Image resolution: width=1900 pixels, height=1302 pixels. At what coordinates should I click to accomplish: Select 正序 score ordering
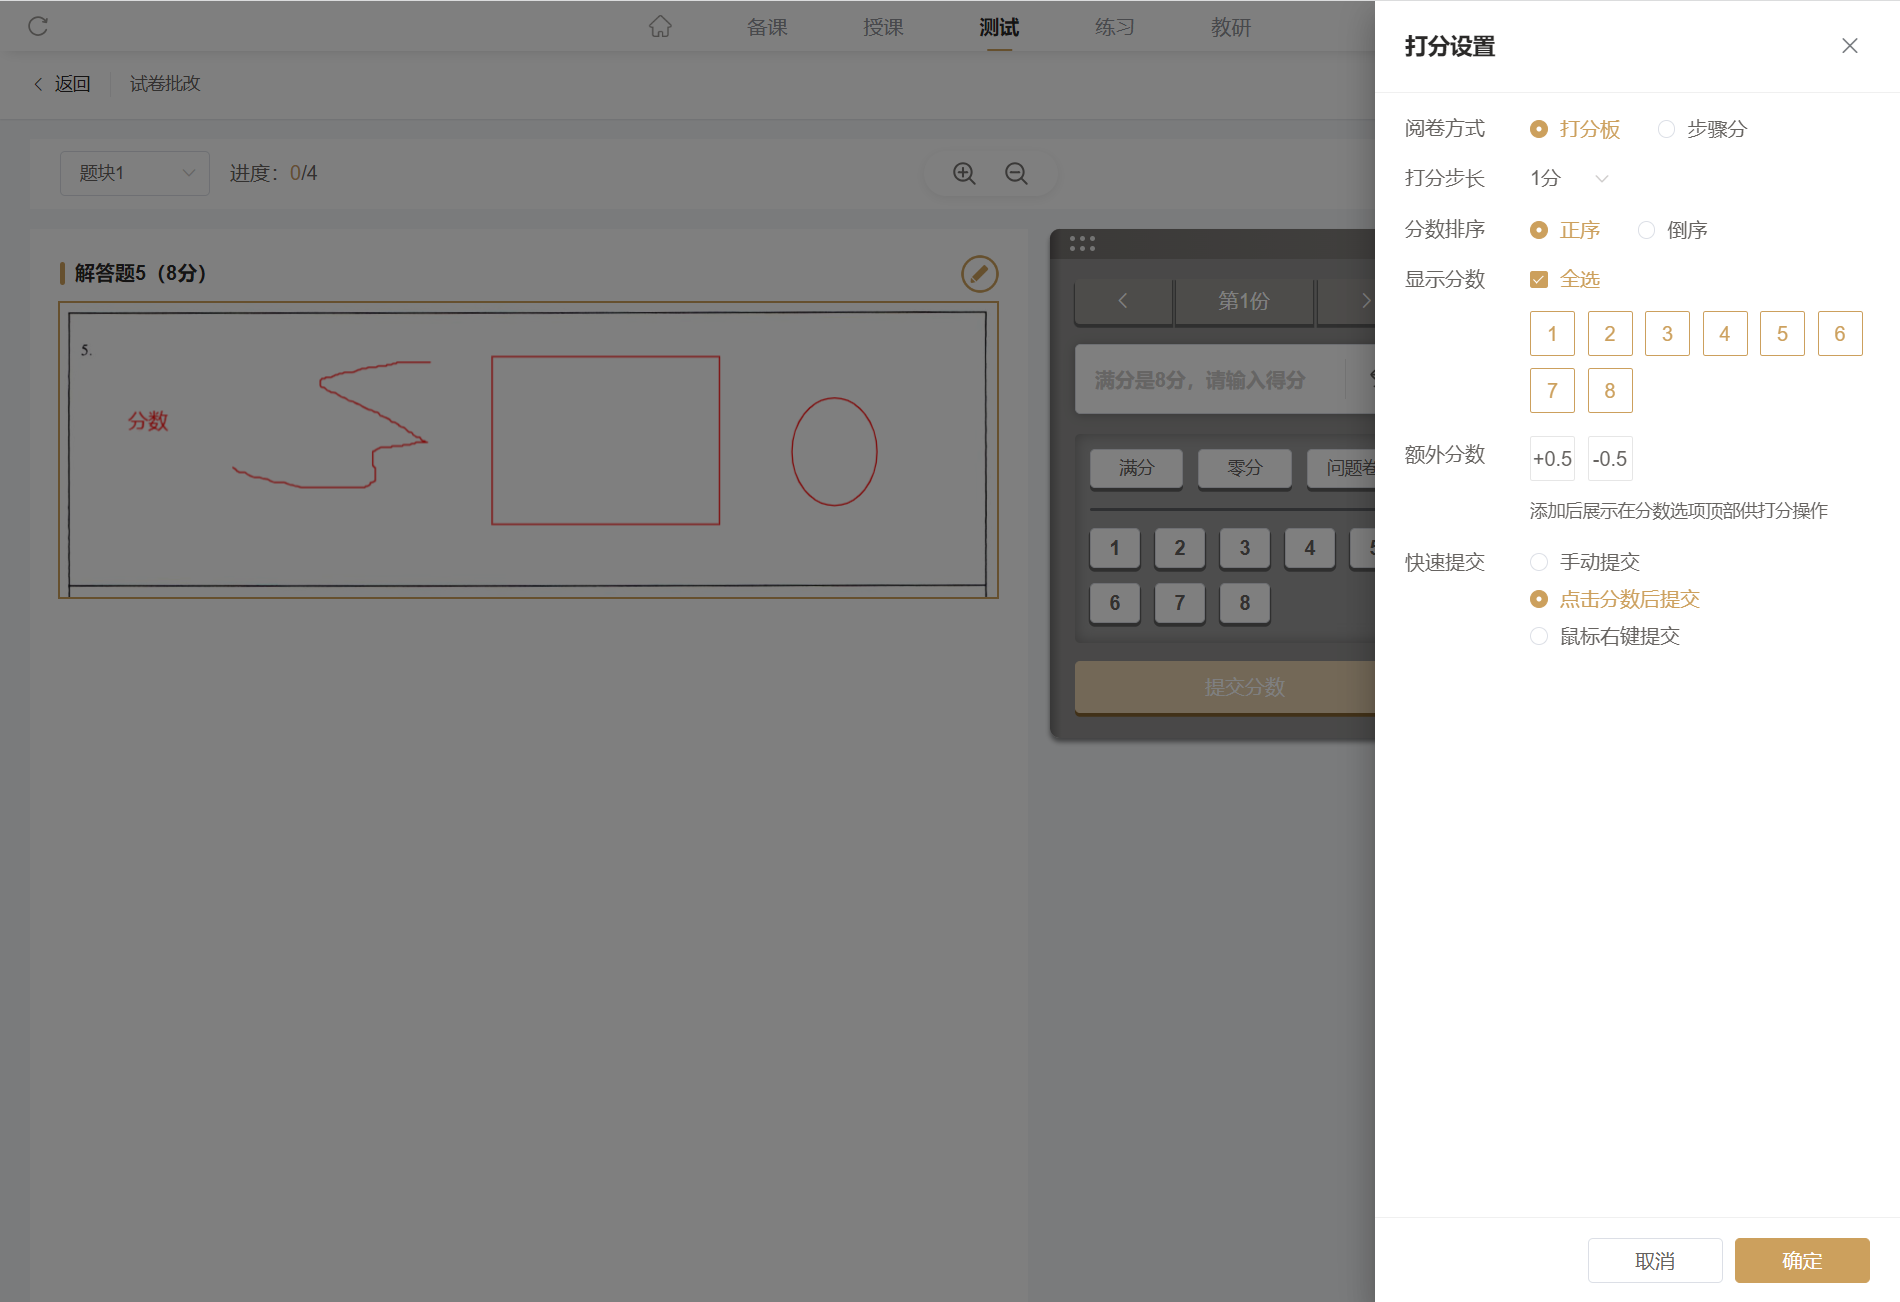point(1565,230)
